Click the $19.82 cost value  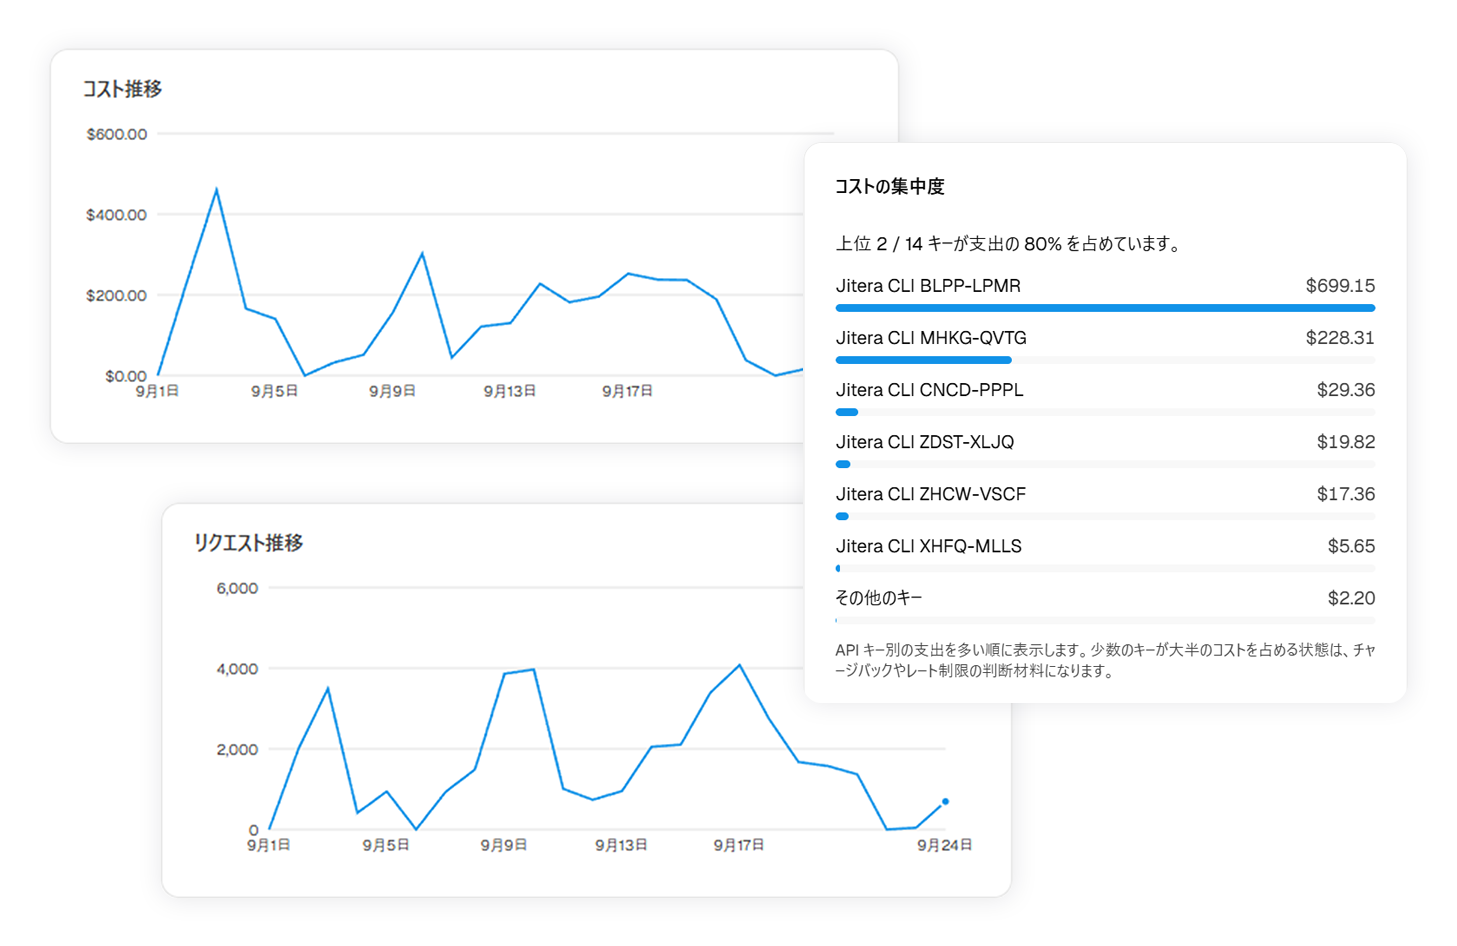click(1346, 442)
